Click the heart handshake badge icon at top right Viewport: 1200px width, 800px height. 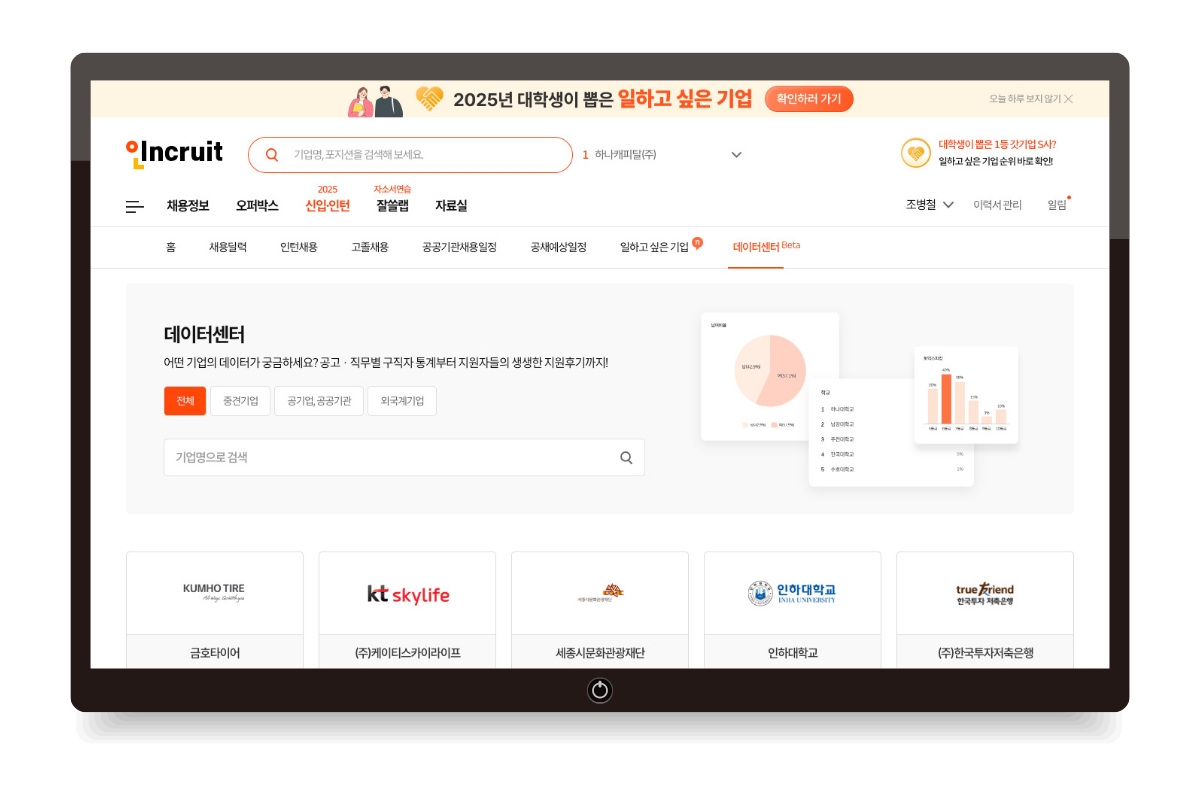(916, 153)
